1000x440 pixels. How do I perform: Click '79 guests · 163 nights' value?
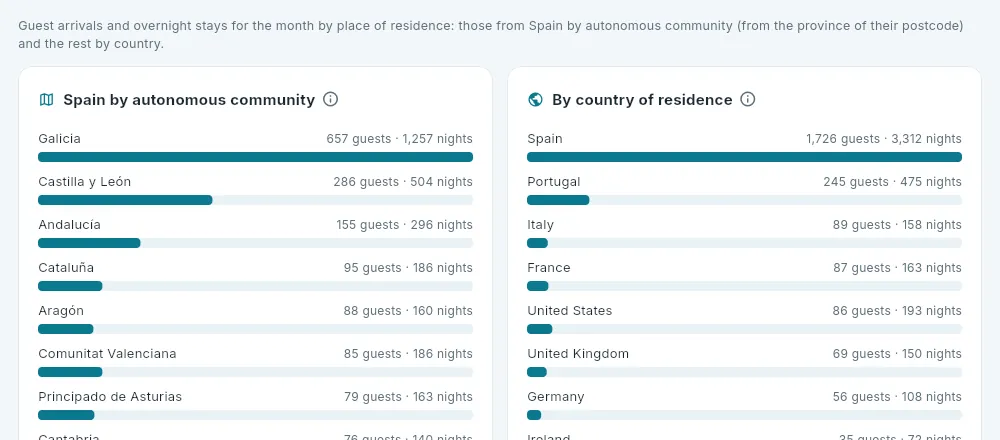[x=408, y=397]
